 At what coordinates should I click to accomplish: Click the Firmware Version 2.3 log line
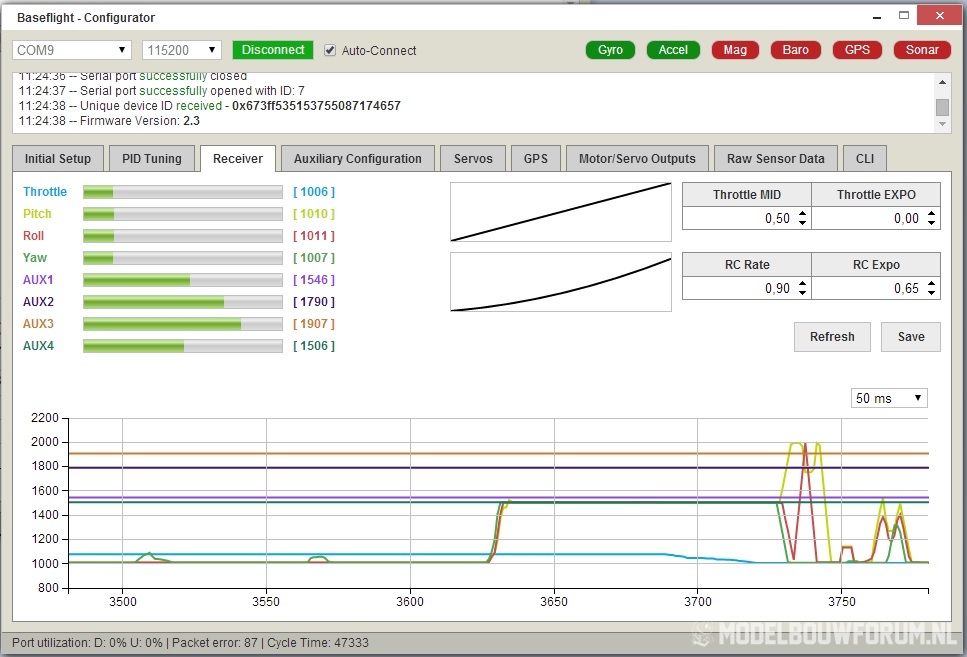(x=109, y=121)
